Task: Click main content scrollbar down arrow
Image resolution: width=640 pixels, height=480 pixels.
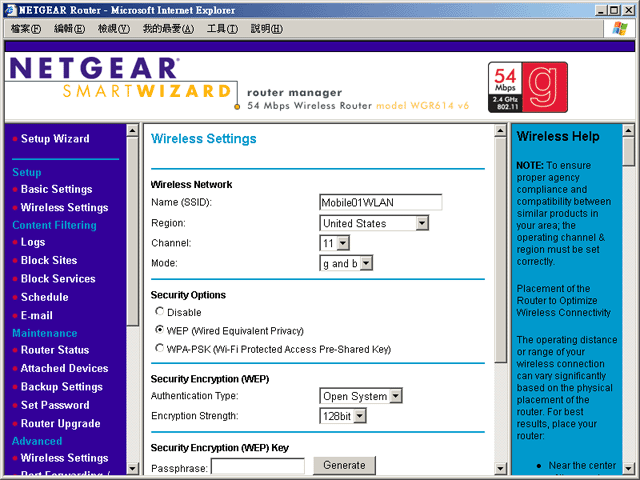Action: coord(500,468)
